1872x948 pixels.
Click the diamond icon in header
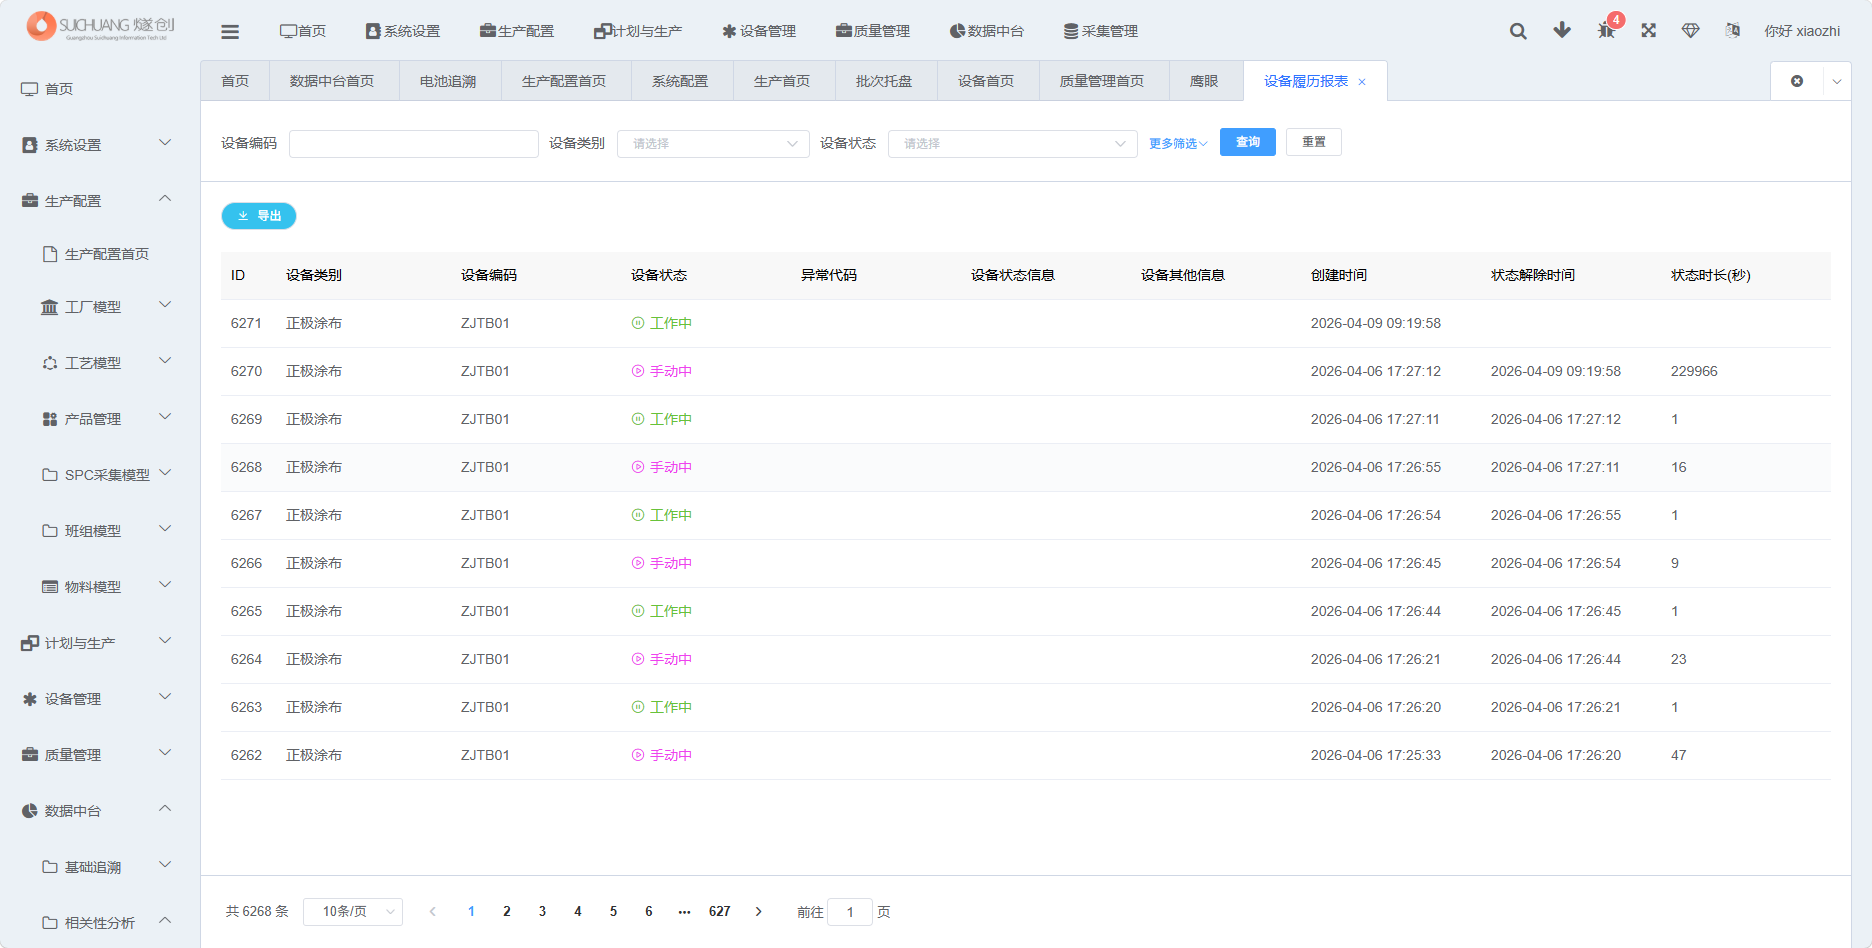click(1691, 31)
